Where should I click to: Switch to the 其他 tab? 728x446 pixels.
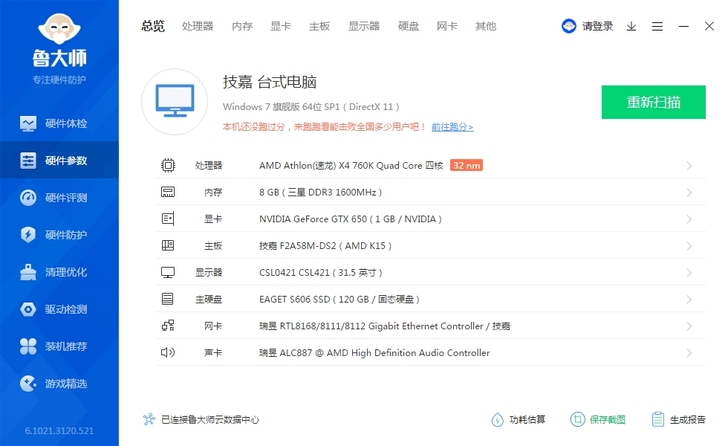[486, 26]
